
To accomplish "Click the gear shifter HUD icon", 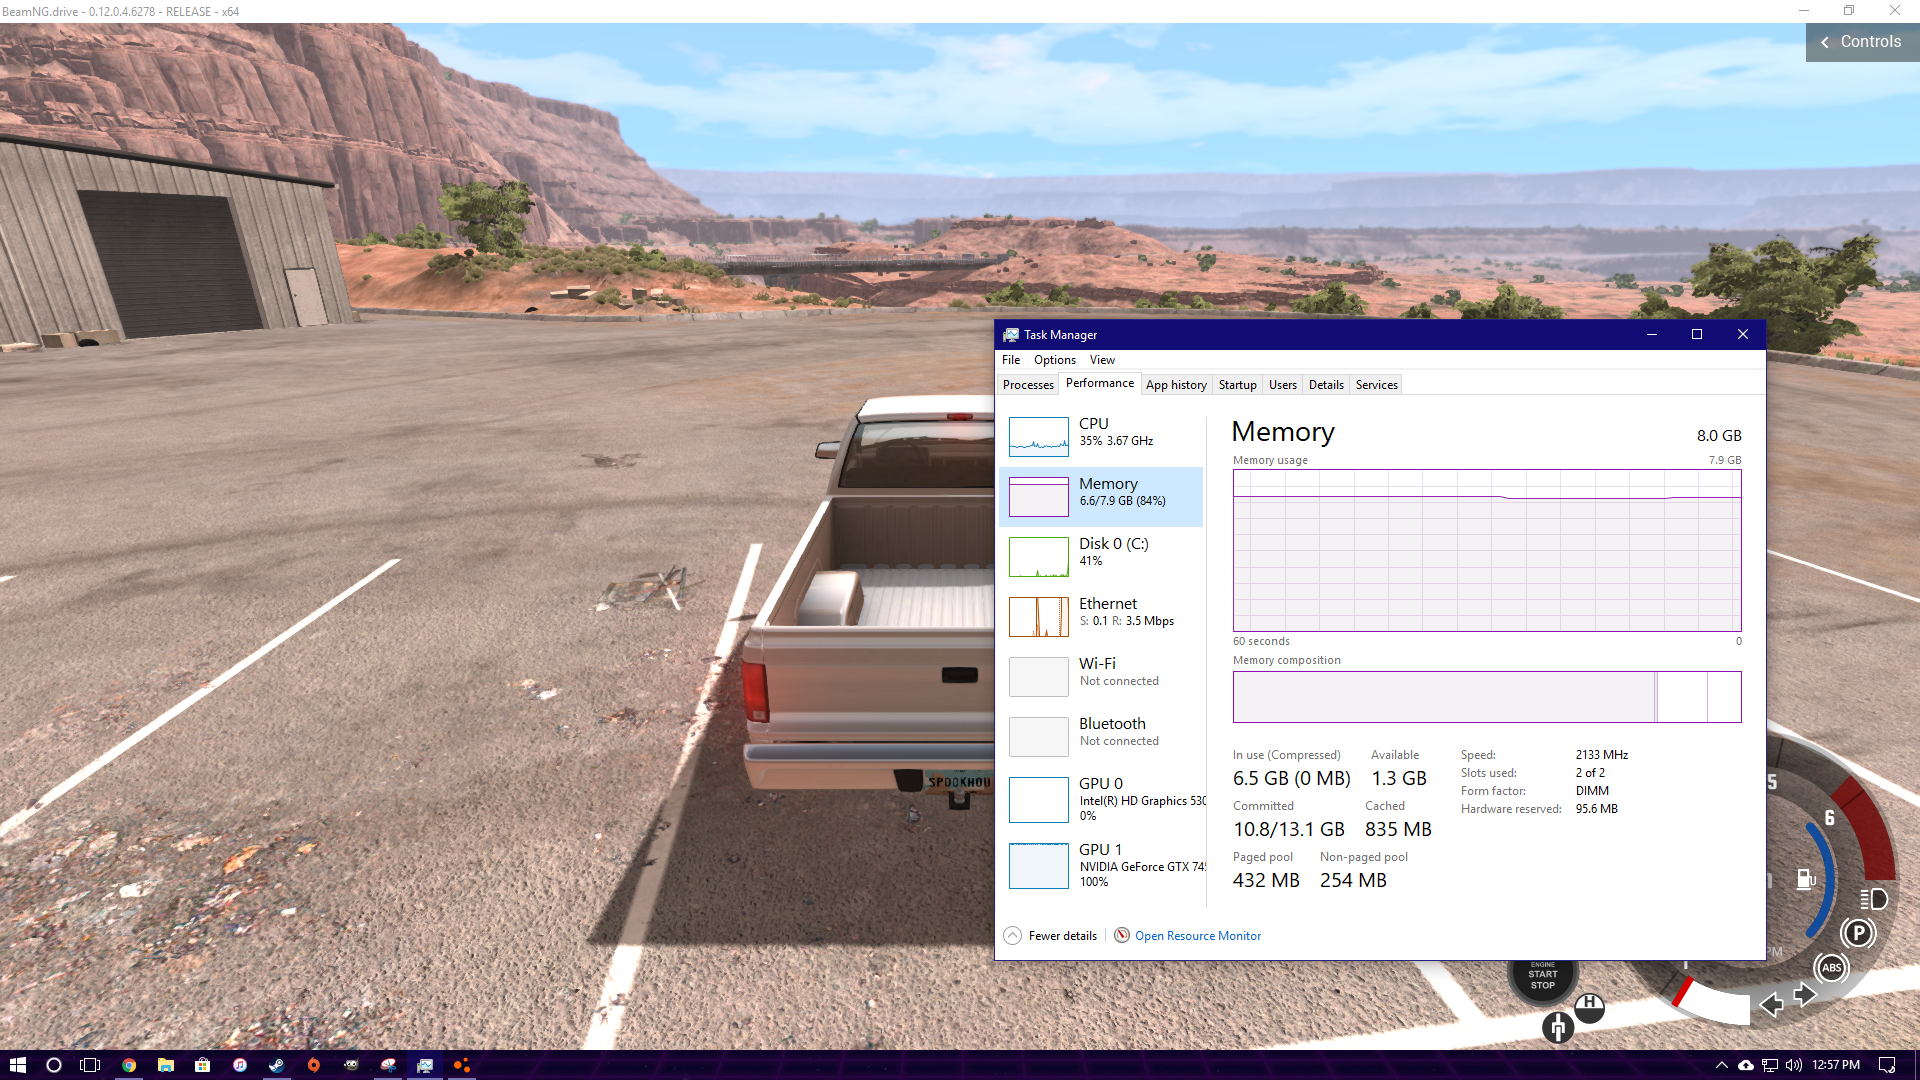I will pyautogui.click(x=1558, y=1027).
